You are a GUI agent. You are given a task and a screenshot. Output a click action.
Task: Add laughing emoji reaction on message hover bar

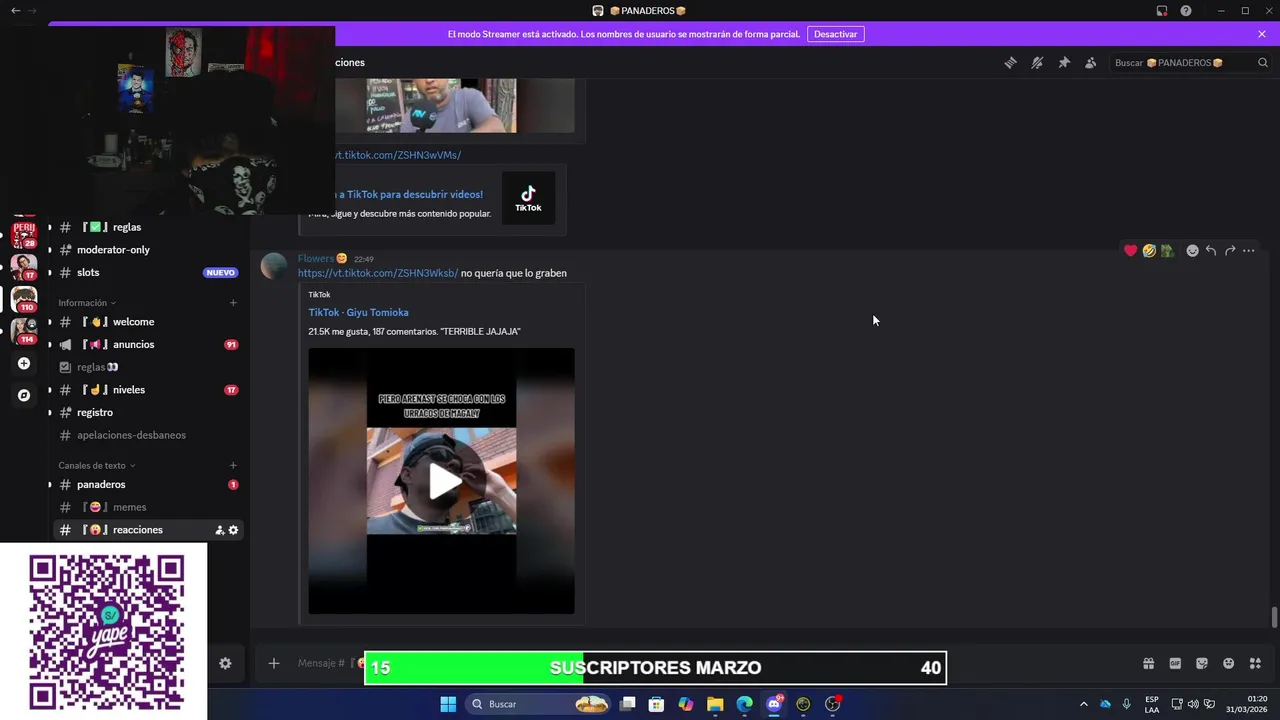1149,251
